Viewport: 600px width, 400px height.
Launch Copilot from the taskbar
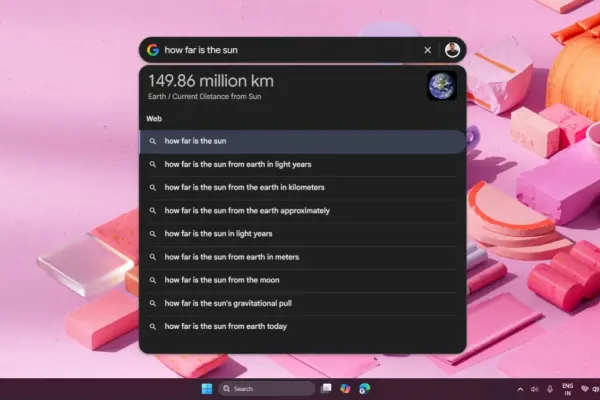tap(345, 389)
